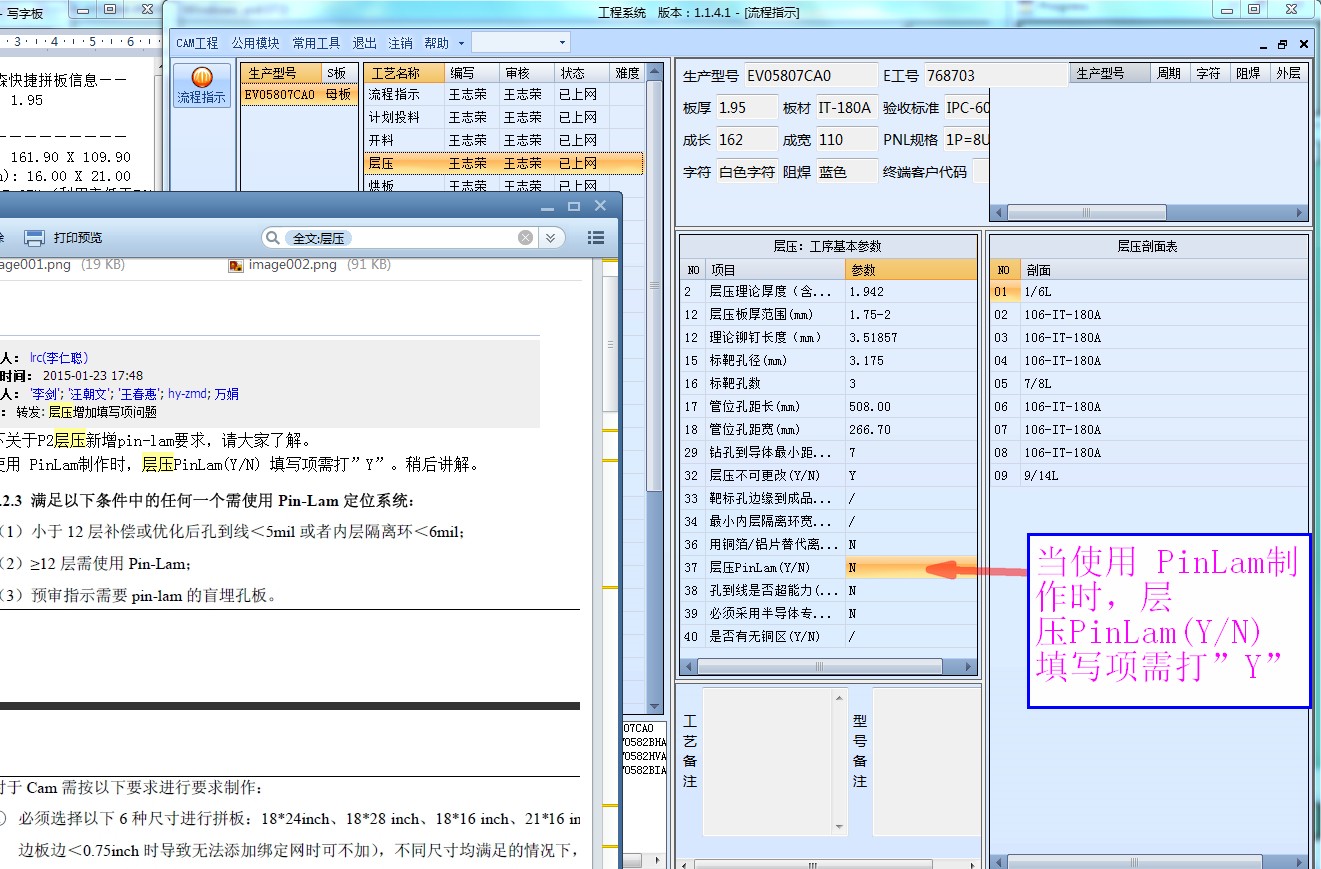The image size is (1321, 869).
Task: Open the 公用模块 menu
Action: [x=255, y=43]
